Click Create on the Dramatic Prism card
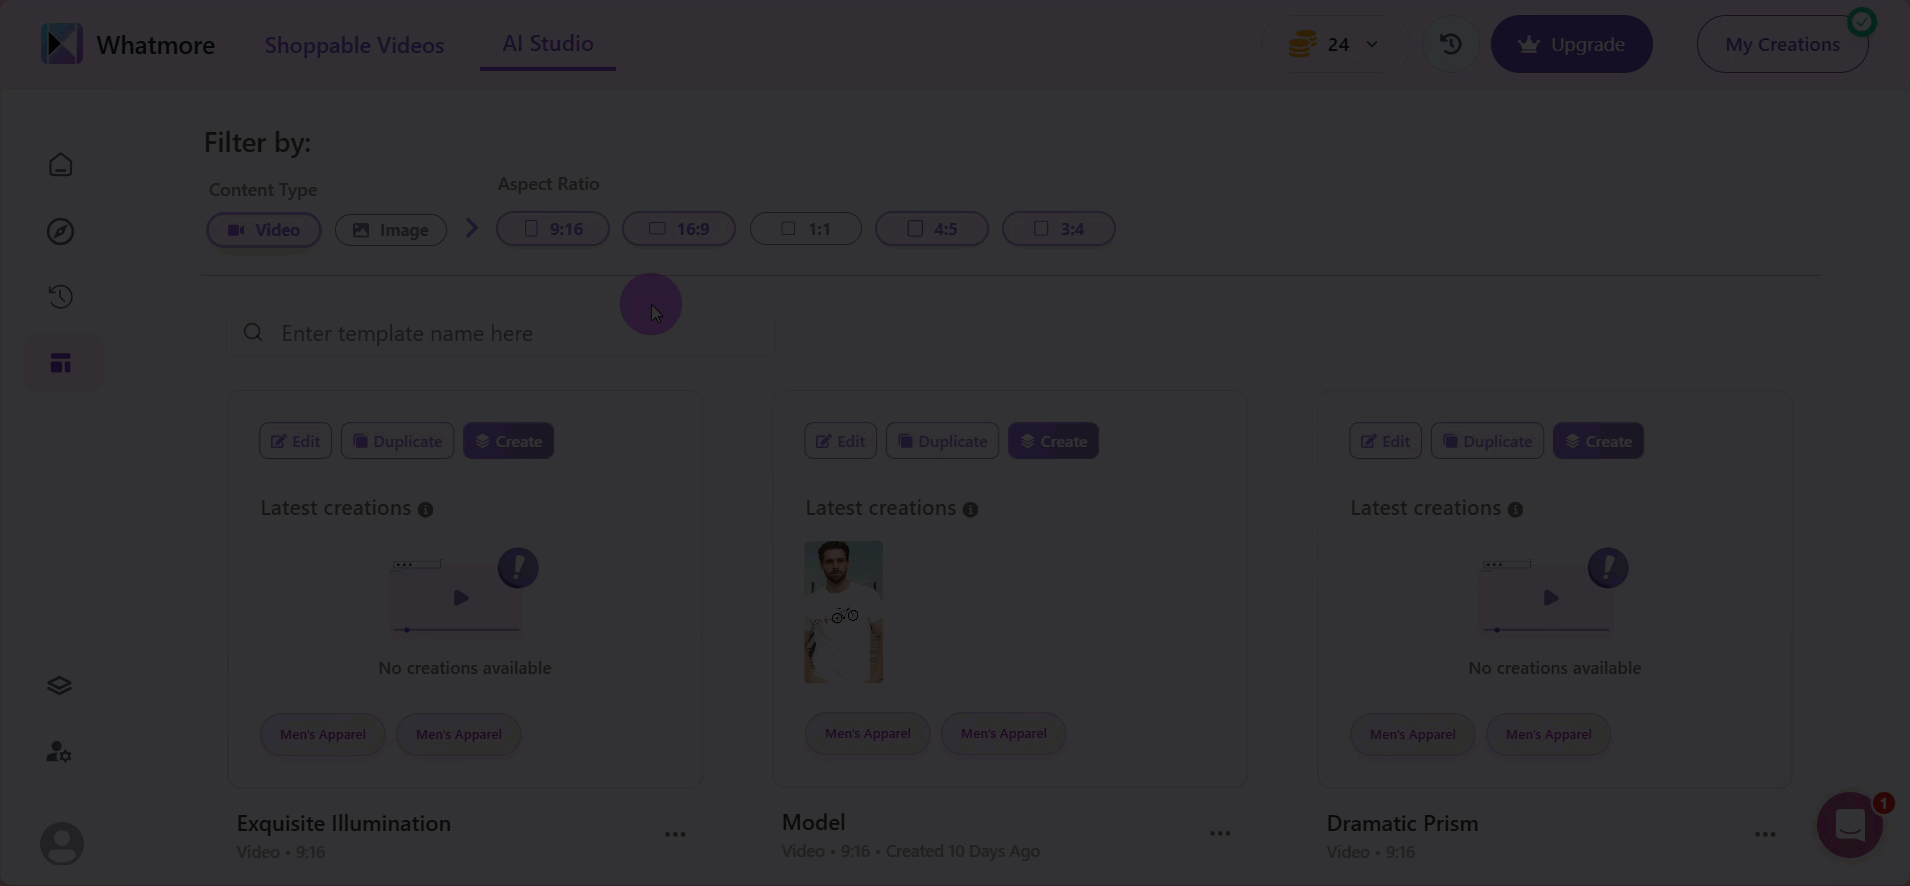 point(1598,441)
